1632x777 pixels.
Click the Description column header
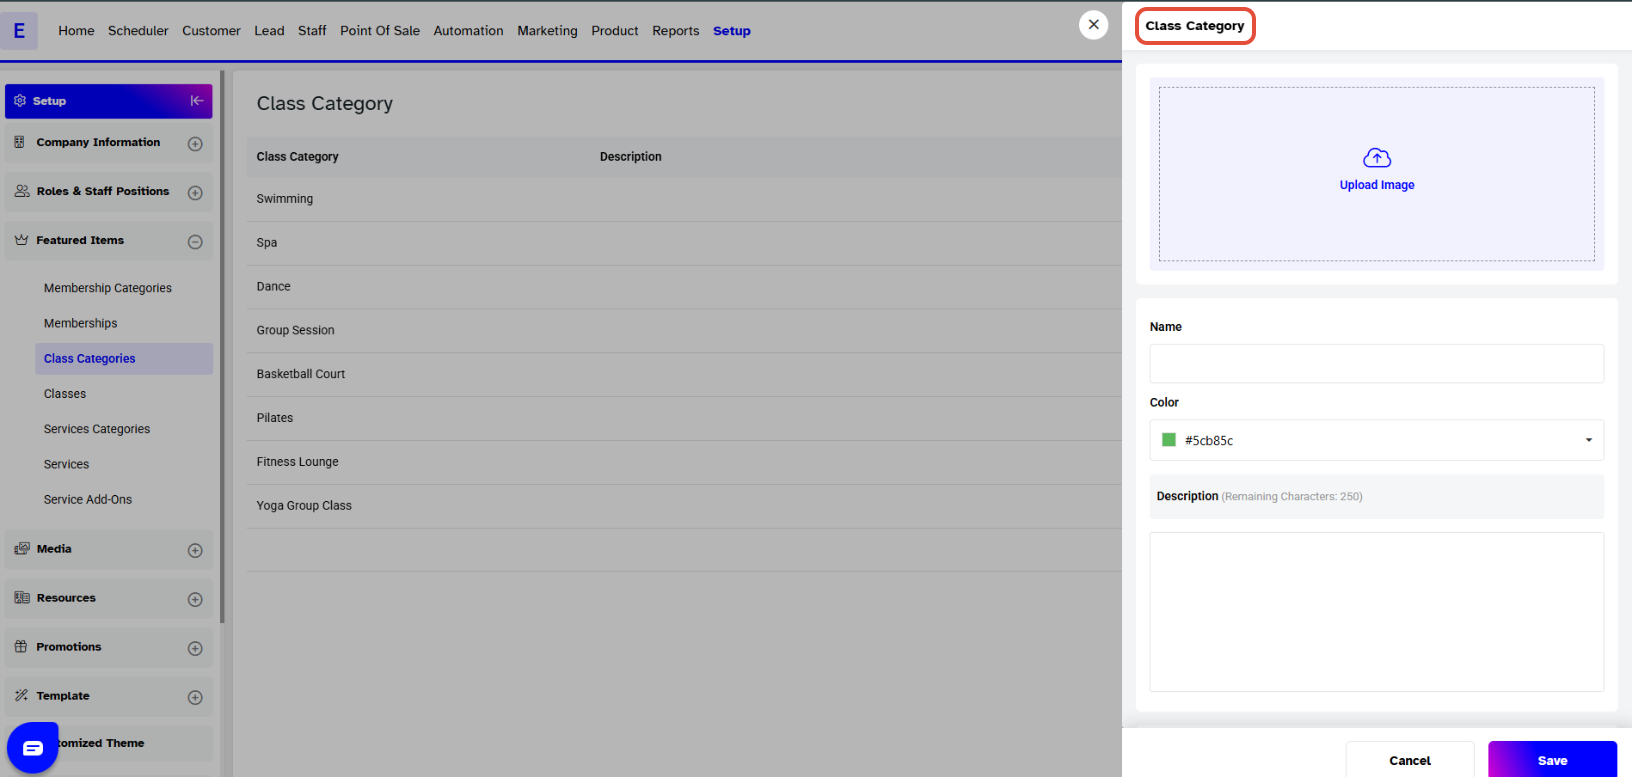631,157
